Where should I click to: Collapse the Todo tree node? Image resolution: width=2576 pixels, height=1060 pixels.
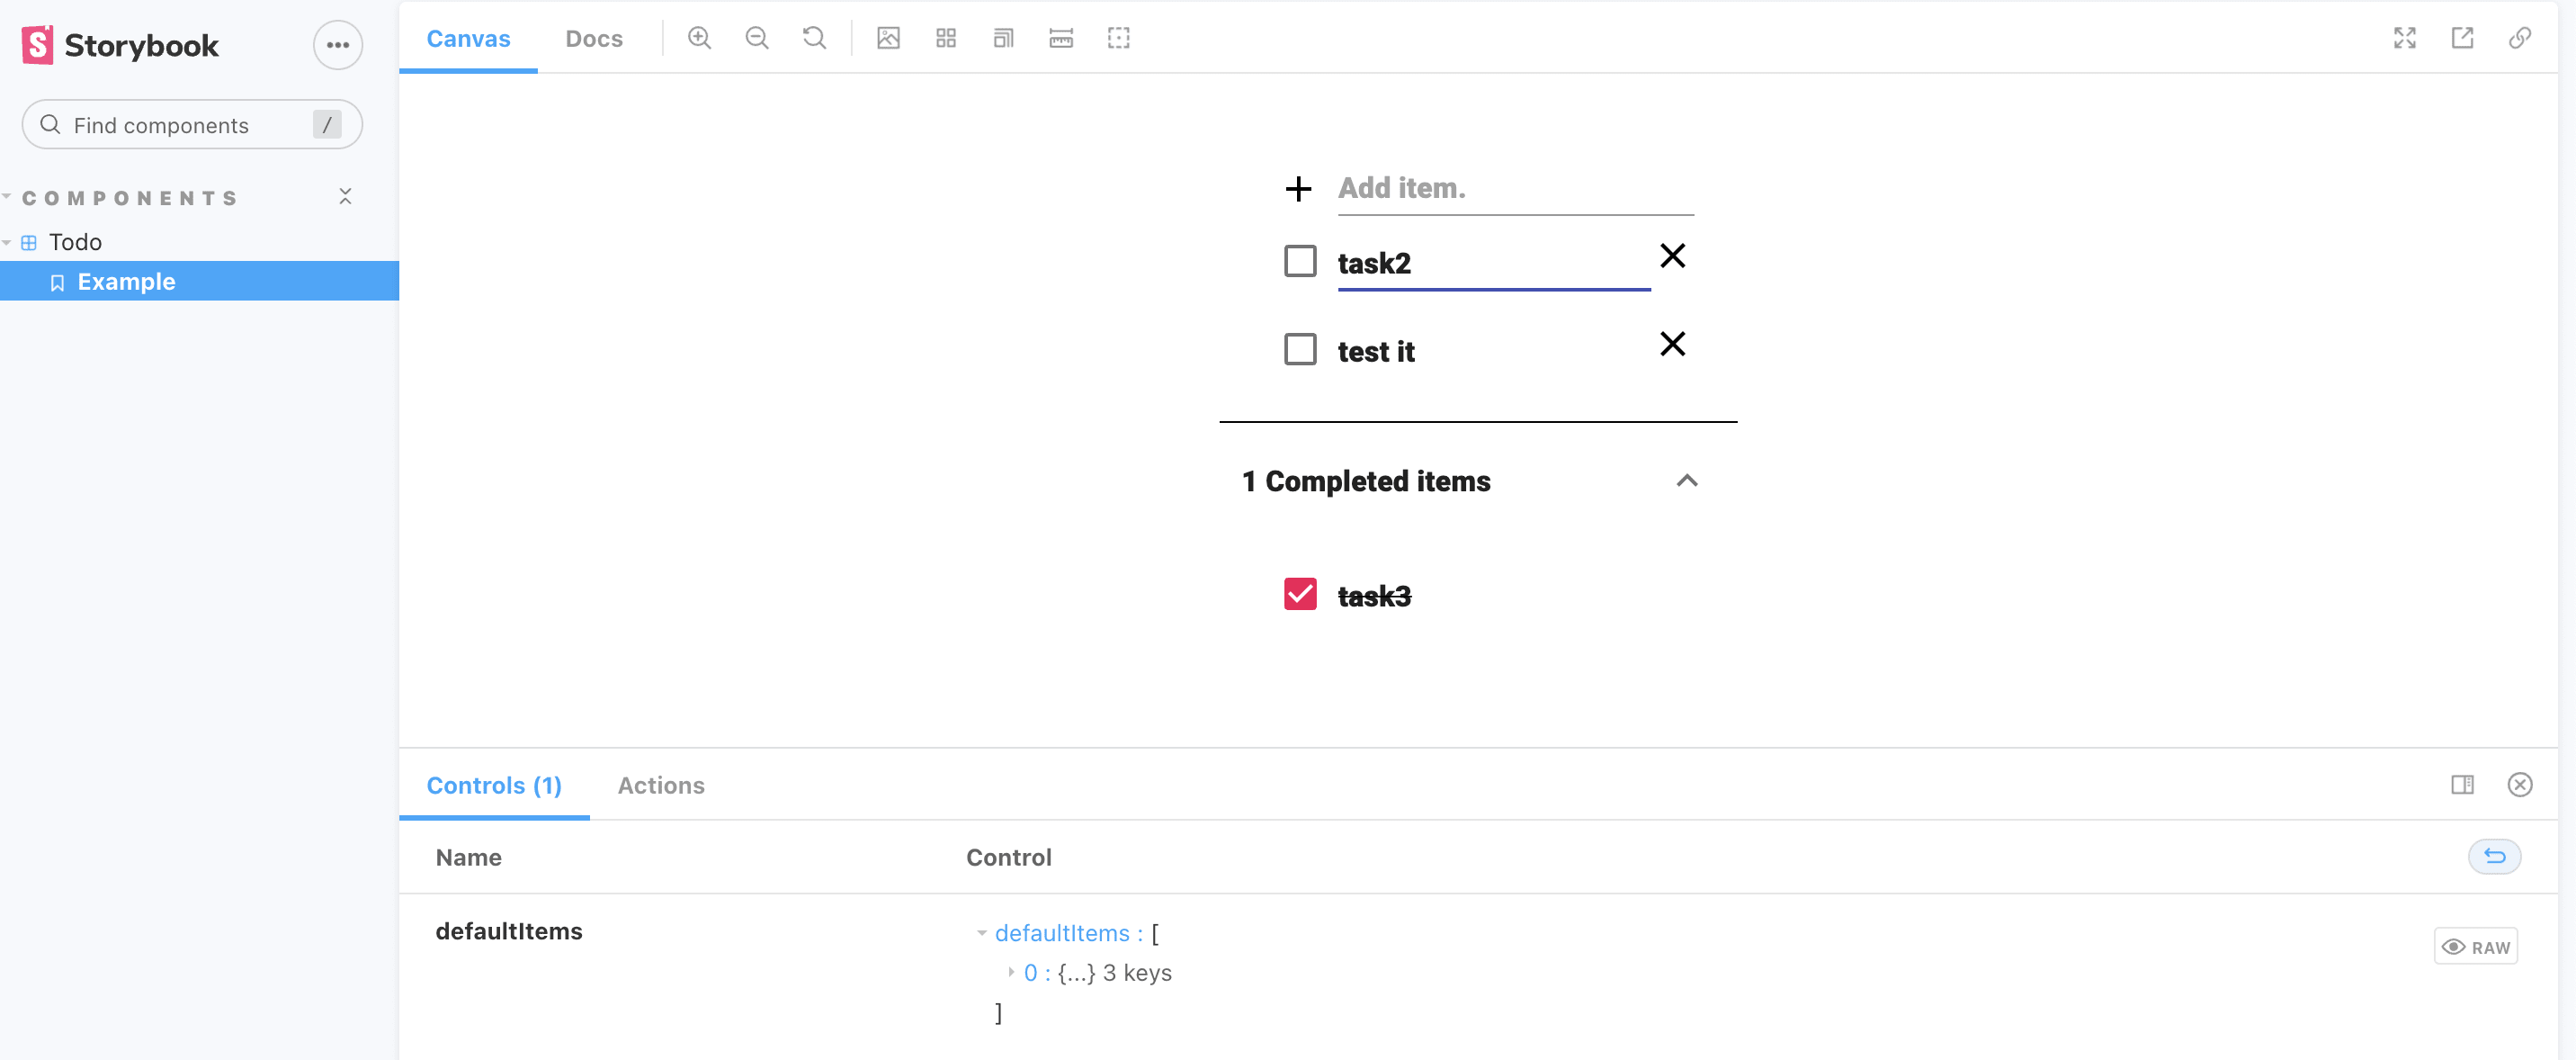coord(7,242)
